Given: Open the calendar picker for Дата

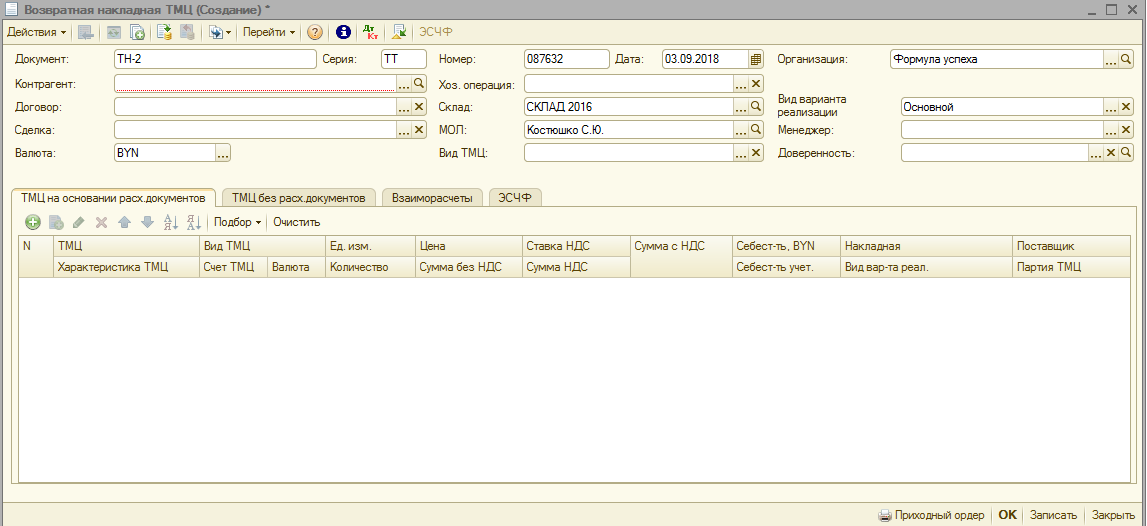Looking at the screenshot, I should click(x=756, y=59).
